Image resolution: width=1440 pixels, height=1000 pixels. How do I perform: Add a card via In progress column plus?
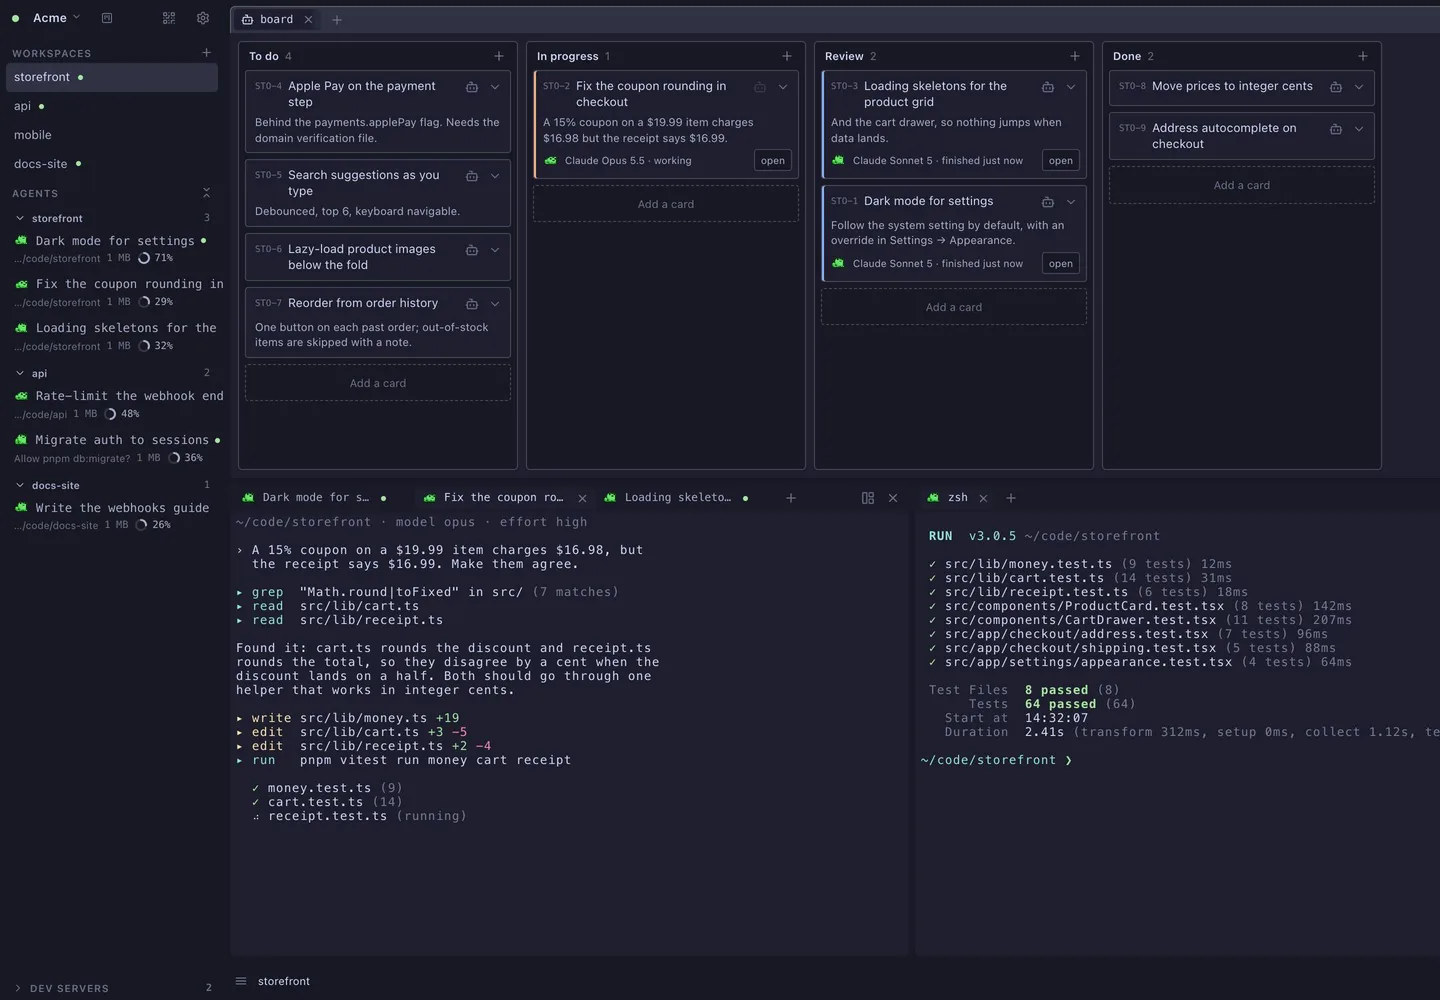(787, 56)
